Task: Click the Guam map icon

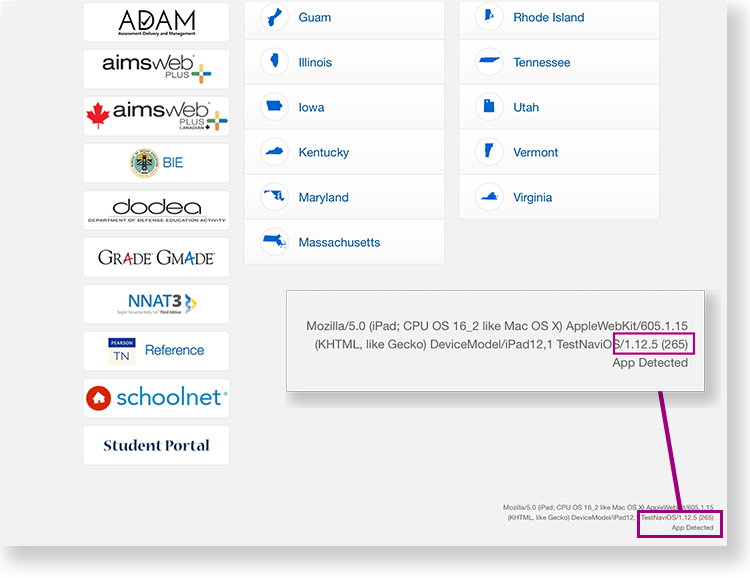Action: tap(273, 18)
